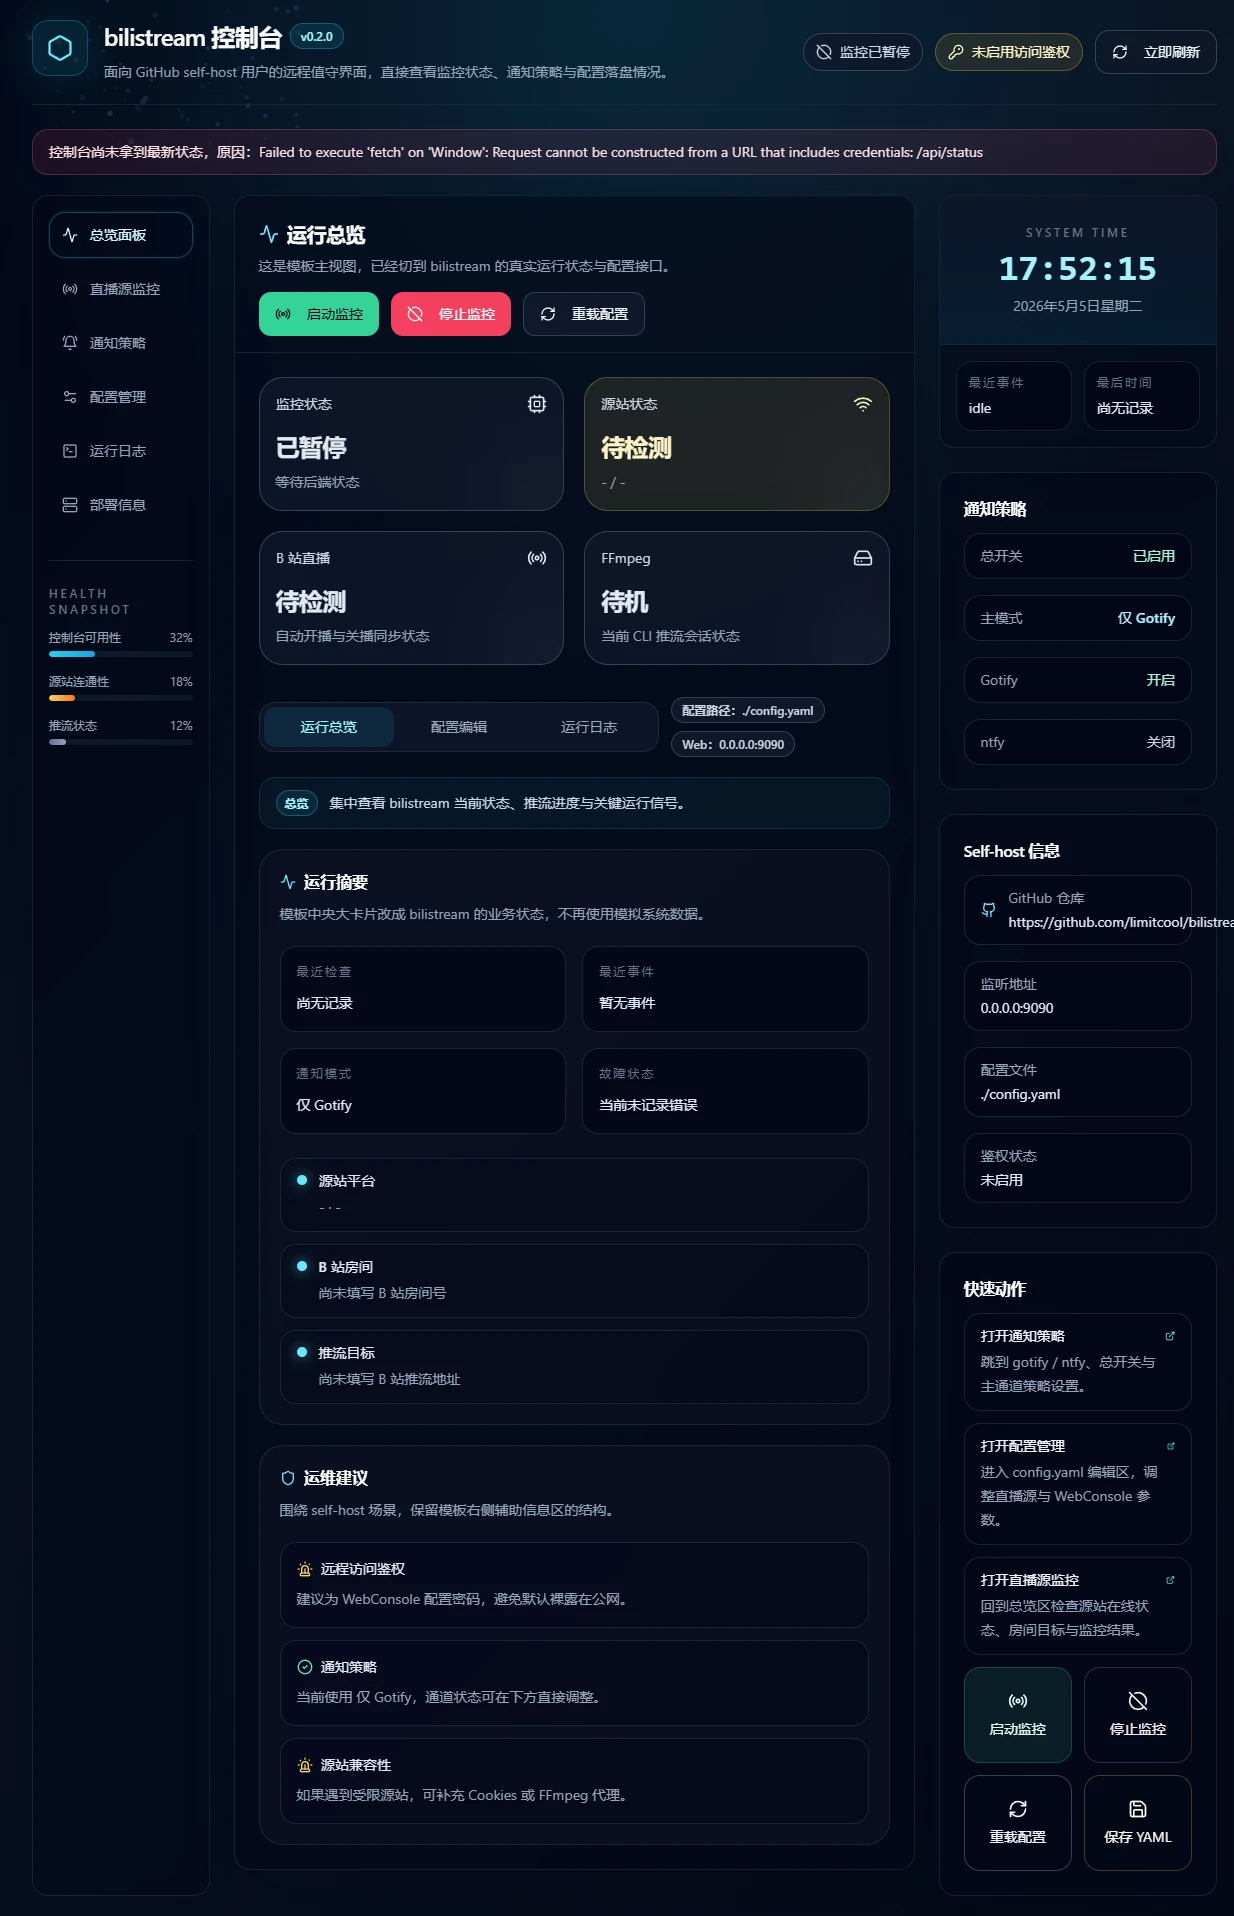The width and height of the screenshot is (1234, 1916).
Task: Open the 打开通知策略 quick action card
Action: click(x=1078, y=1361)
